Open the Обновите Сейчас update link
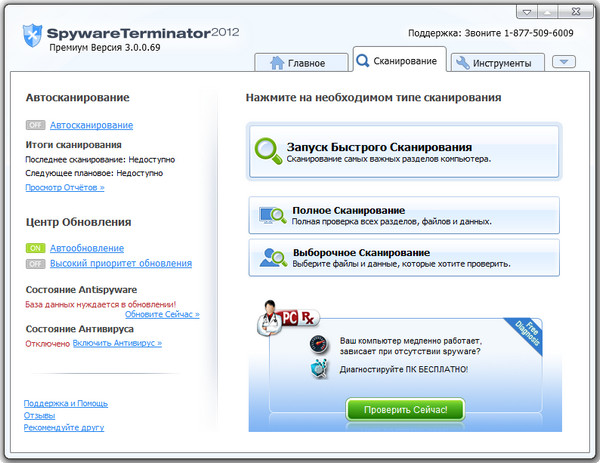600x463 pixels. 162,314
